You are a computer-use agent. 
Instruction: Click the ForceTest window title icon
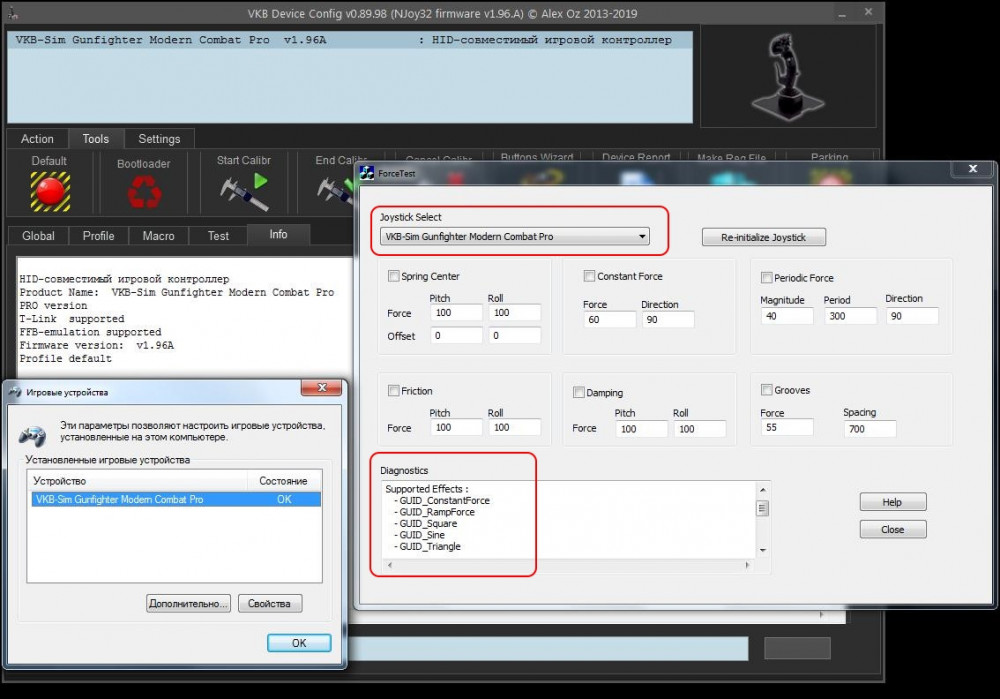click(x=367, y=173)
